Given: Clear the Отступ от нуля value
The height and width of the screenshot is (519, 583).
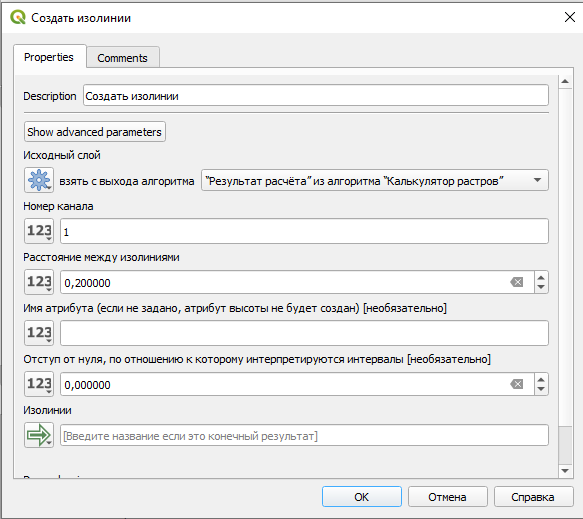Looking at the screenshot, I should tap(516, 384).
